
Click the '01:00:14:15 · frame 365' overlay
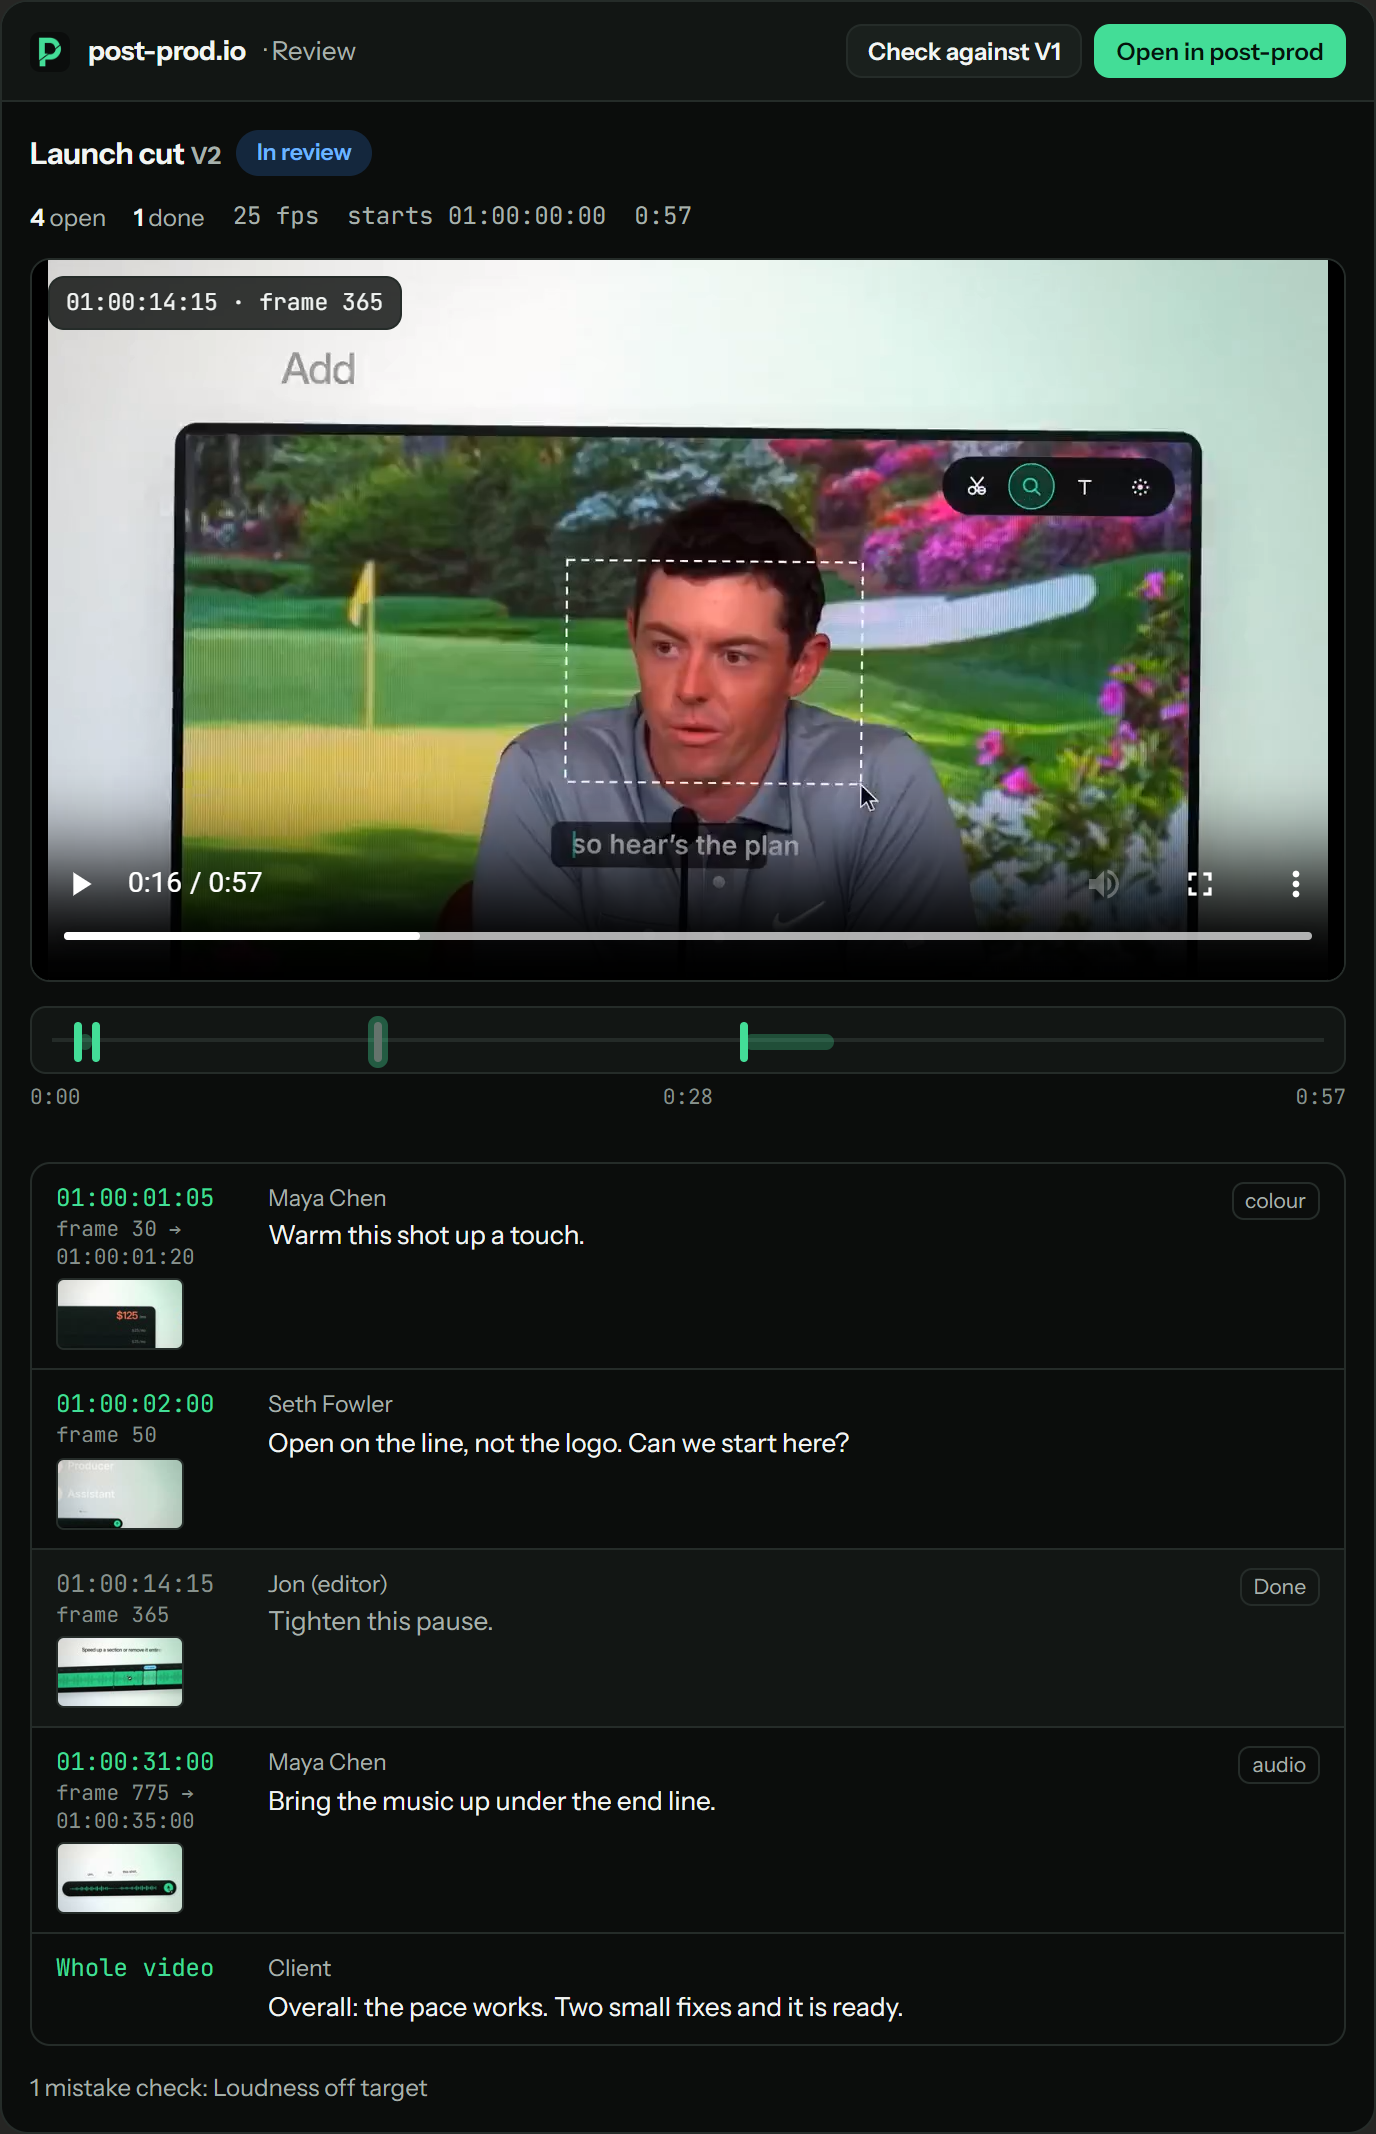(225, 302)
